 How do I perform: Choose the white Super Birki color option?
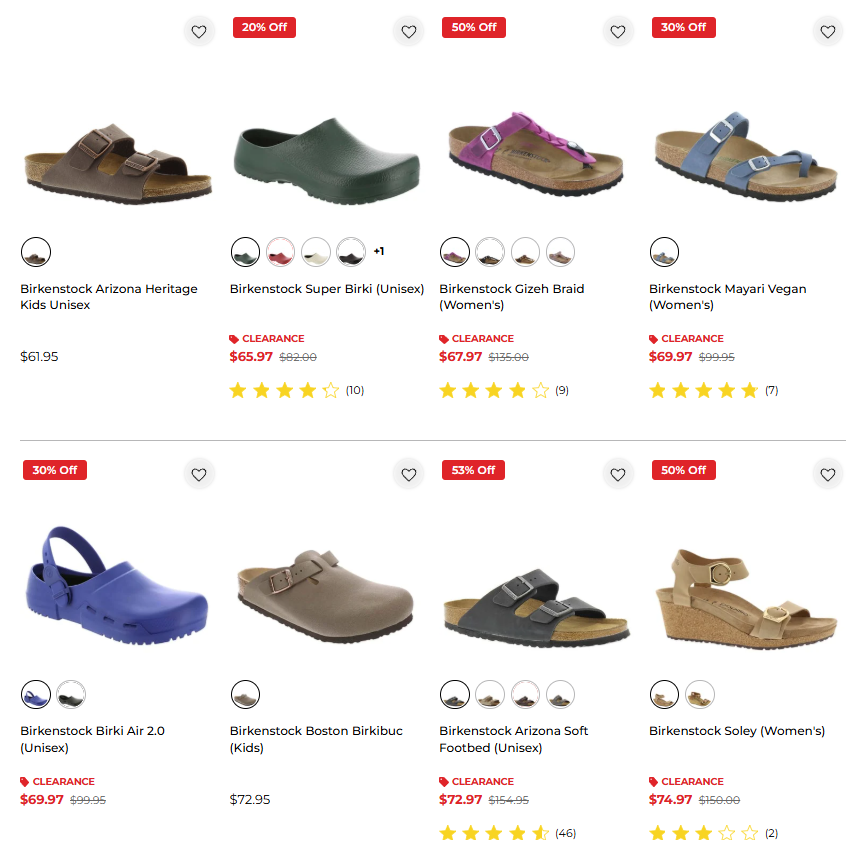click(x=316, y=252)
